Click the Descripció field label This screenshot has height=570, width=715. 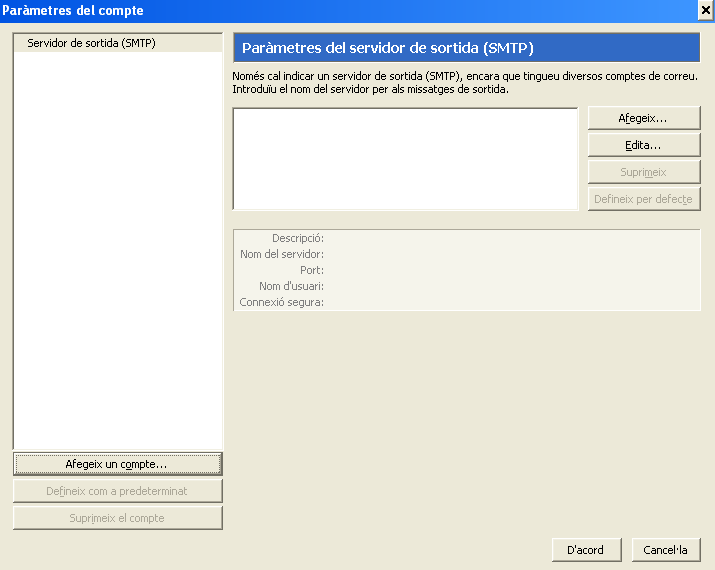point(297,239)
